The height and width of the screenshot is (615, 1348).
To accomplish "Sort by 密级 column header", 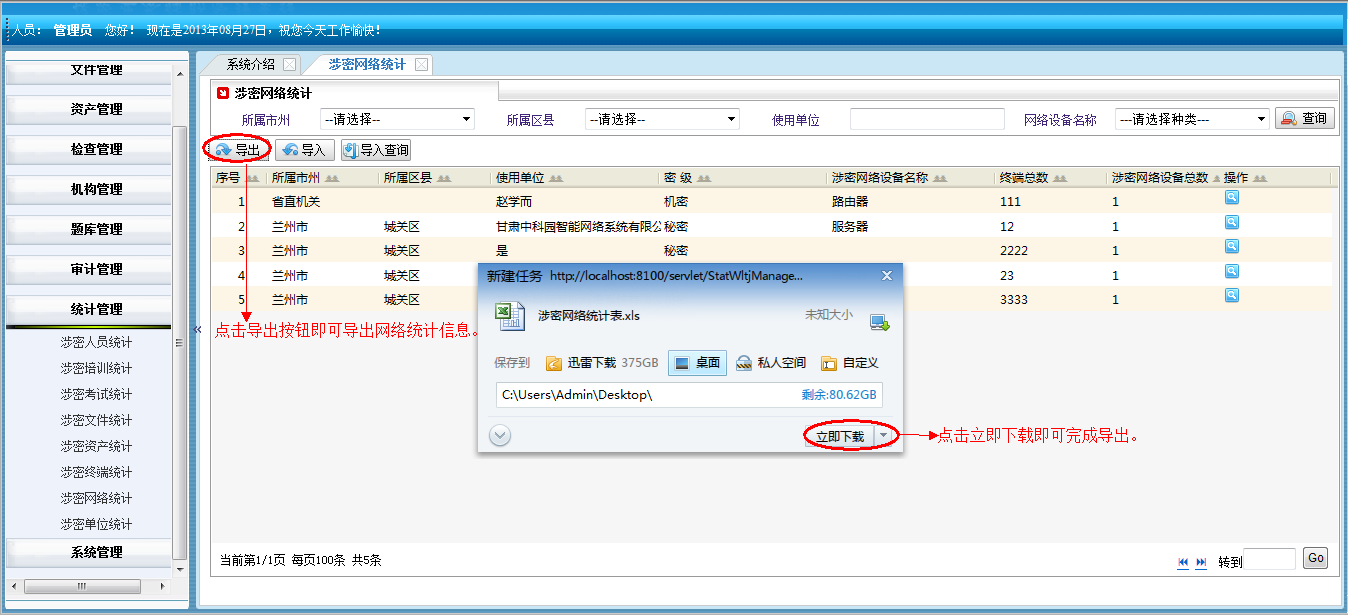I will [x=741, y=178].
